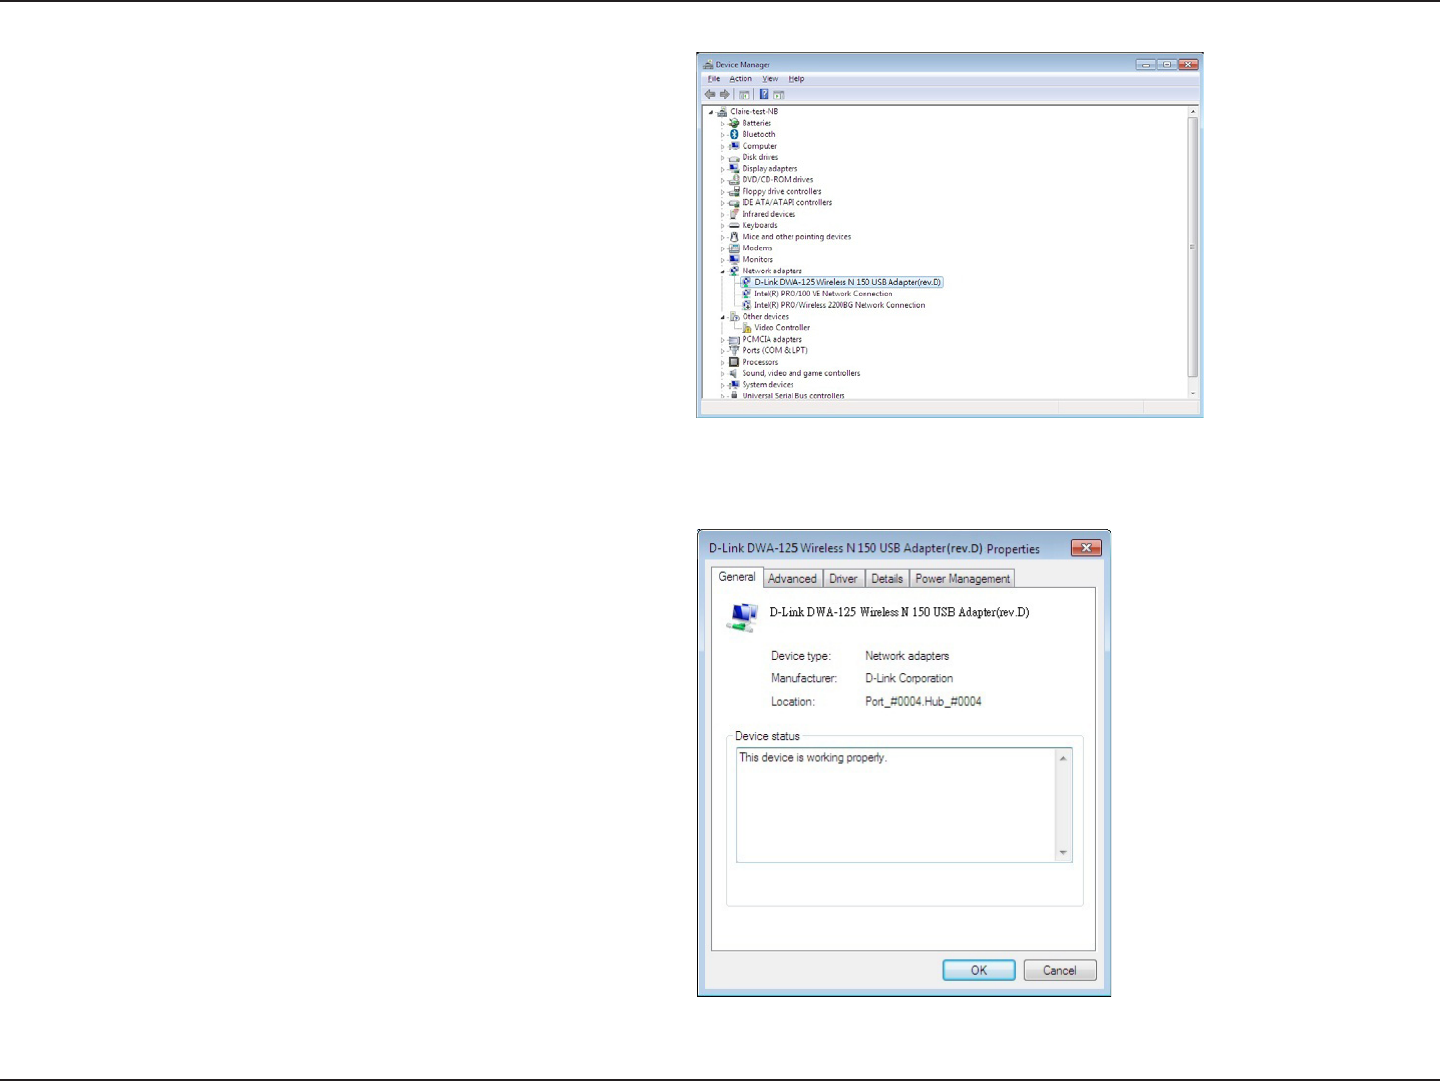This screenshot has height=1081, width=1440.
Task: Click Cancel in the Properties dialog
Action: [x=1060, y=970]
